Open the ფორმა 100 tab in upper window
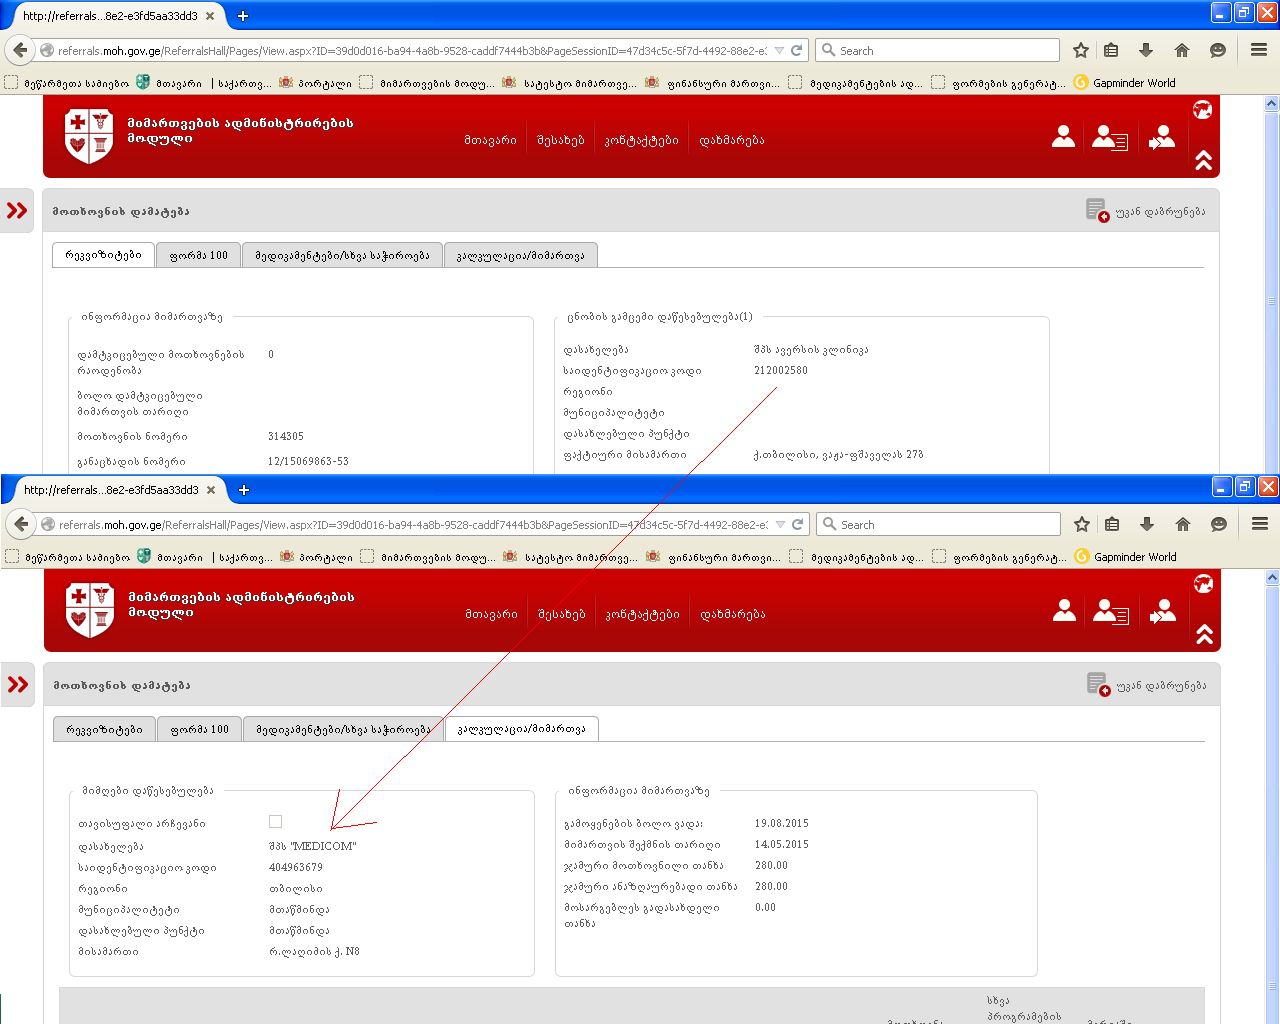Screen dimensions: 1280x1024 199,256
